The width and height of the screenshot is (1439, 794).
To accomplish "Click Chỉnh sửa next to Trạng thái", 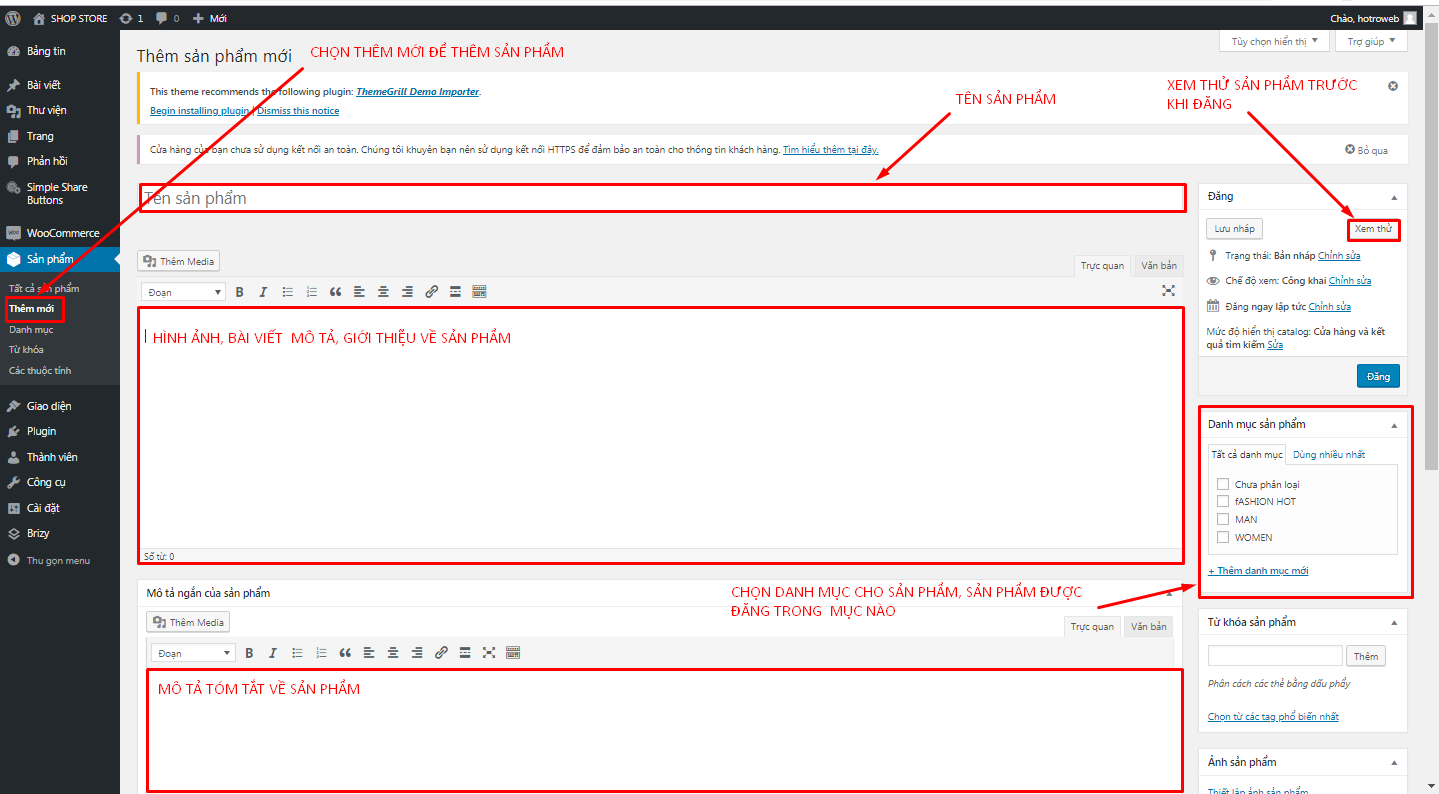I will pyautogui.click(x=1339, y=256).
